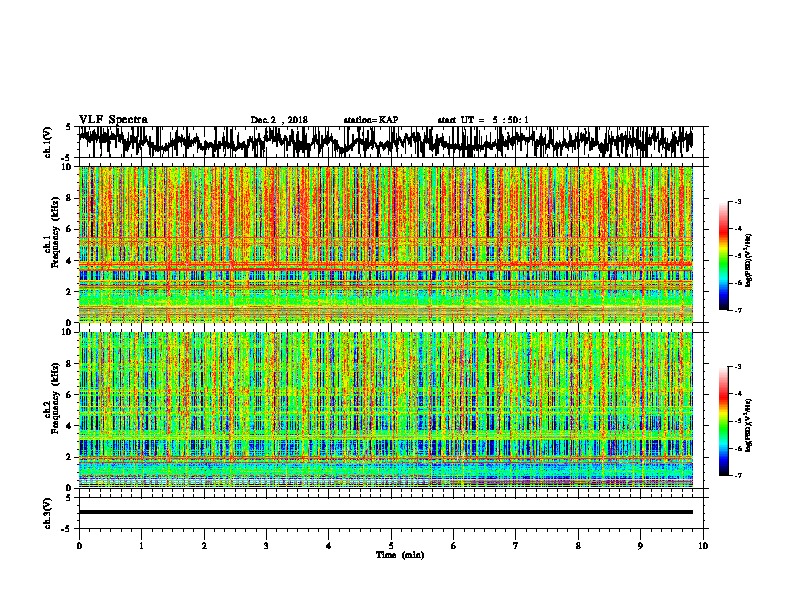Screen dimensions: 792x612
Task: Click the "station=KAP" header label
Action: pos(371,120)
